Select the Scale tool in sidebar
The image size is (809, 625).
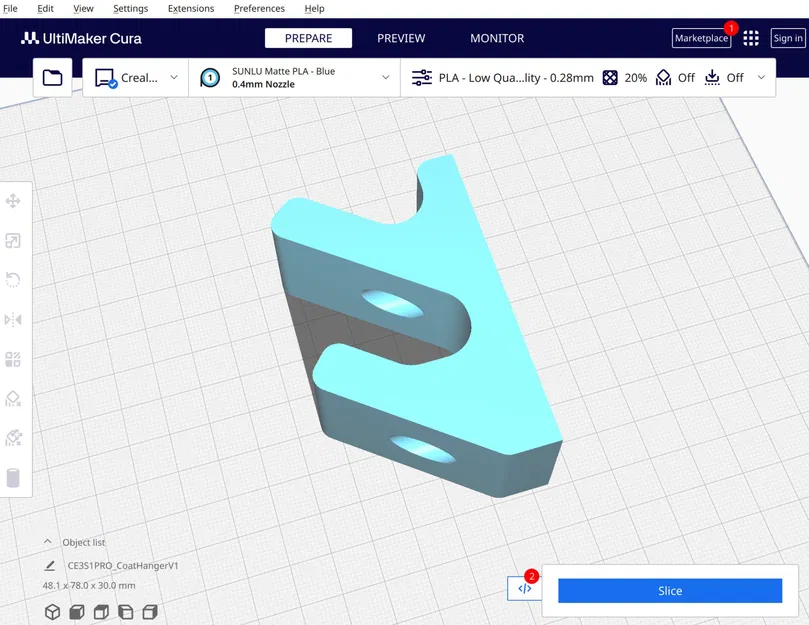coord(13,241)
